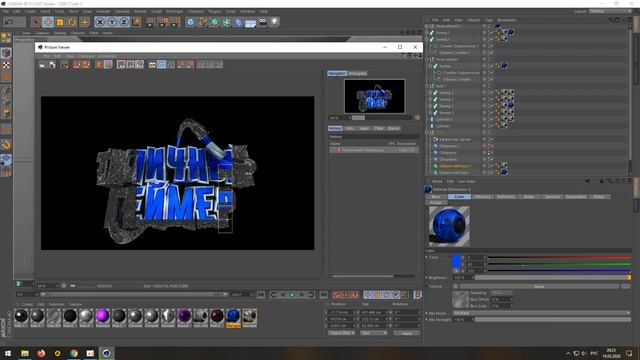Viewport: 640px width, 360px height.
Task: Select the purple material ball in Material Manager
Action: click(102, 316)
